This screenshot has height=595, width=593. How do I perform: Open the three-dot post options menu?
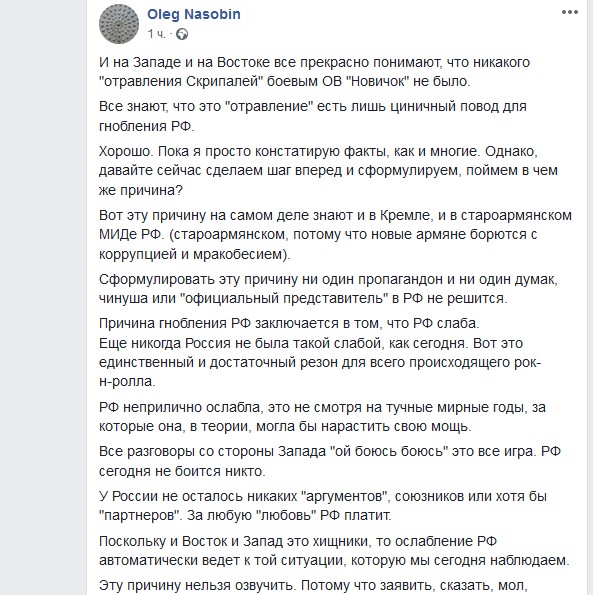click(x=569, y=13)
